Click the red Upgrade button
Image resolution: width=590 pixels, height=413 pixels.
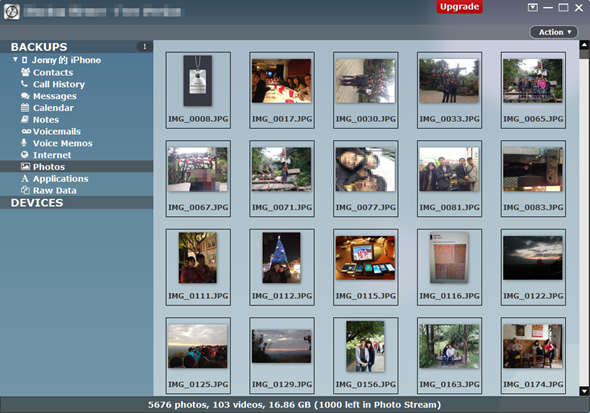[x=459, y=7]
